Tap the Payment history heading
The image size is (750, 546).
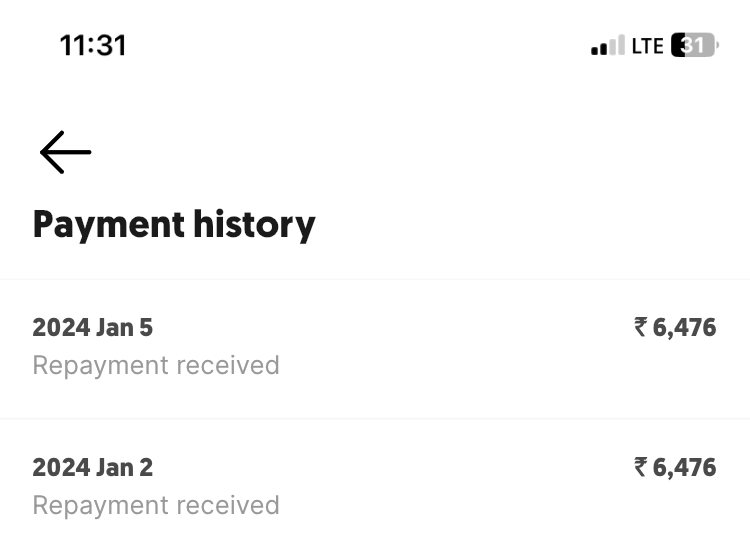coord(174,224)
